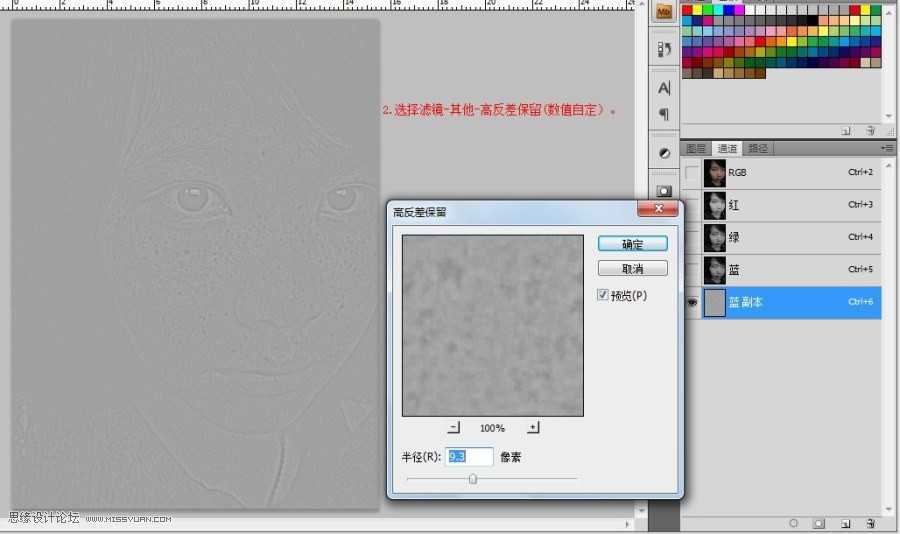Click canvas vertical scrollbar down arrow
The width and height of the screenshot is (900, 534).
tap(642, 510)
